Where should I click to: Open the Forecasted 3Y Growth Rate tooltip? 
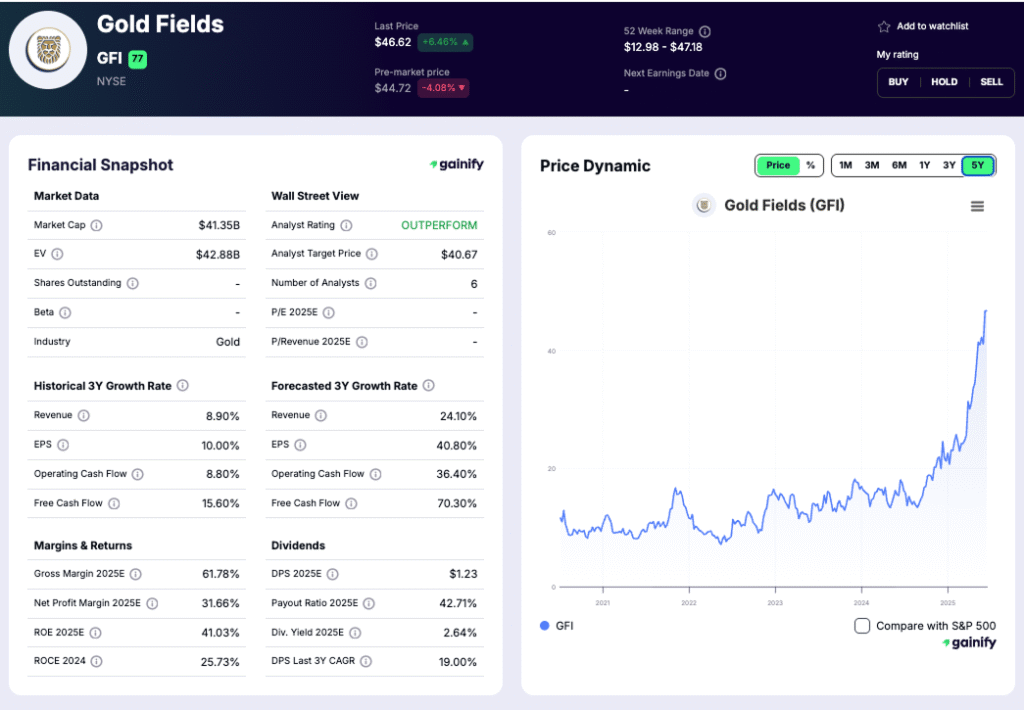pyautogui.click(x=428, y=385)
